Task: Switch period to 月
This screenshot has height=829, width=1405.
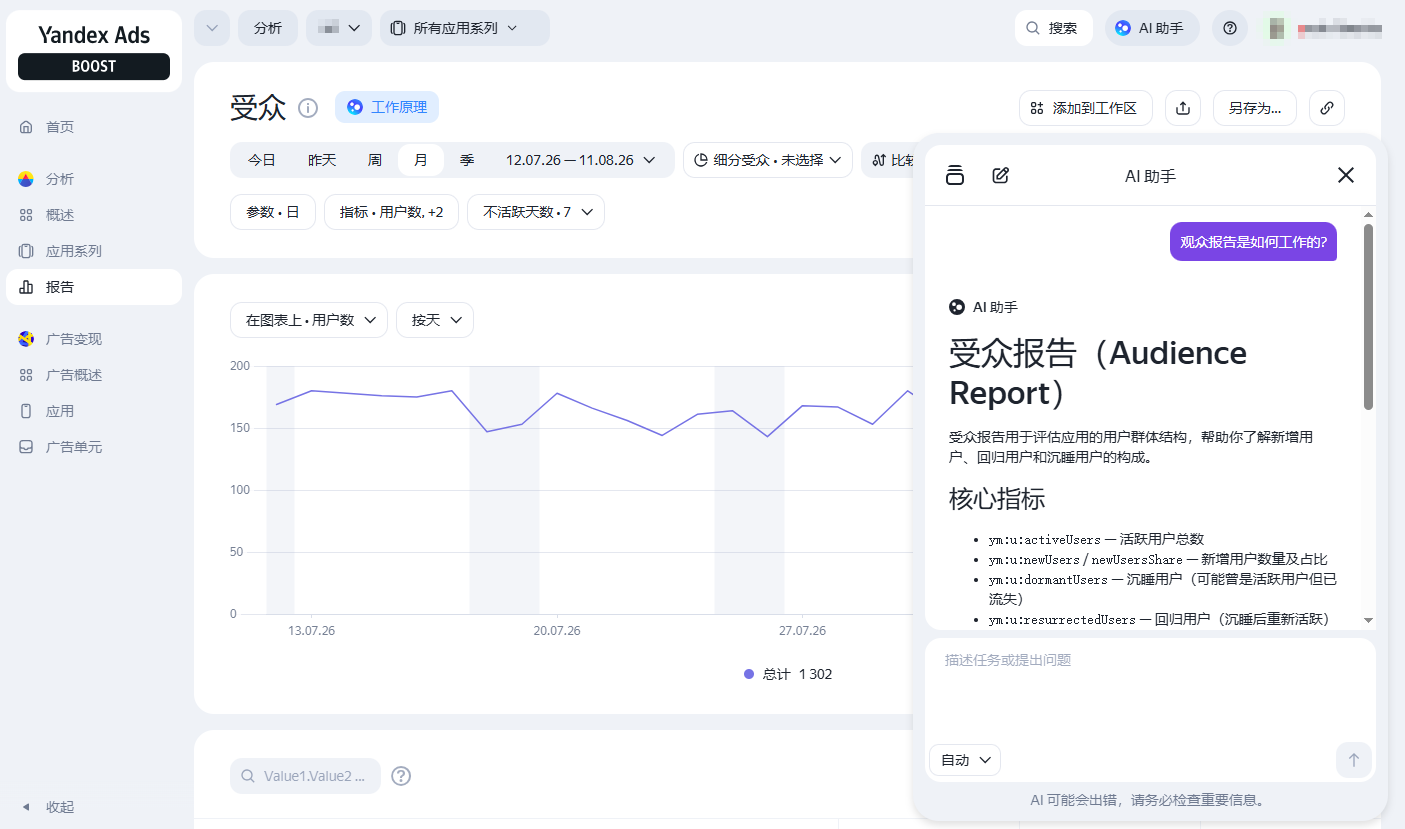Action: [421, 160]
